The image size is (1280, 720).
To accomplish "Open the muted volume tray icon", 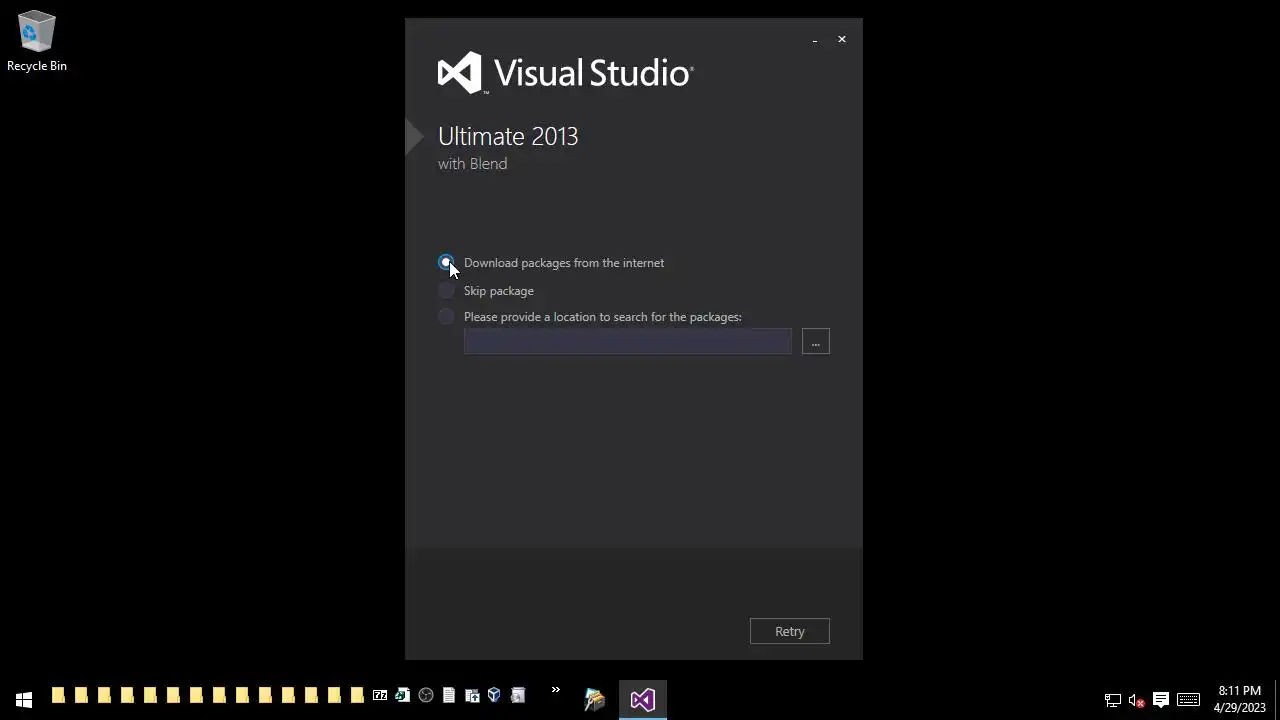I will pos(1136,700).
